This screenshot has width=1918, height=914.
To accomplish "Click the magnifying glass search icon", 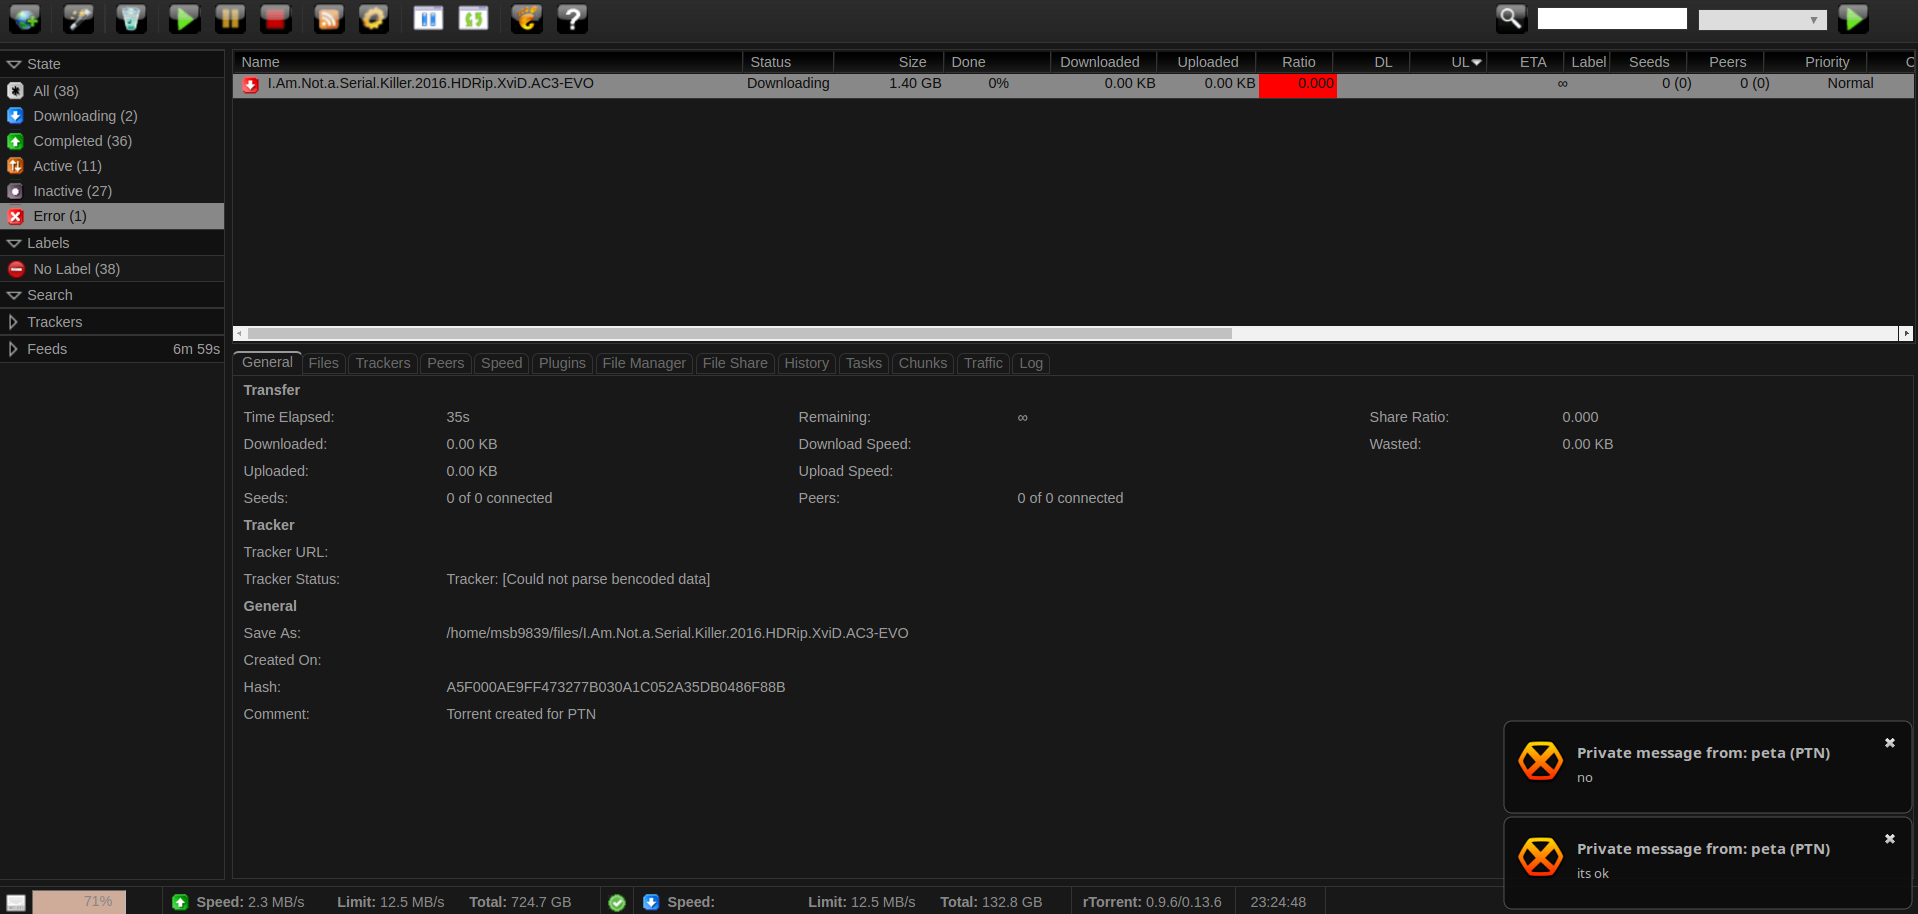I will click(1511, 18).
